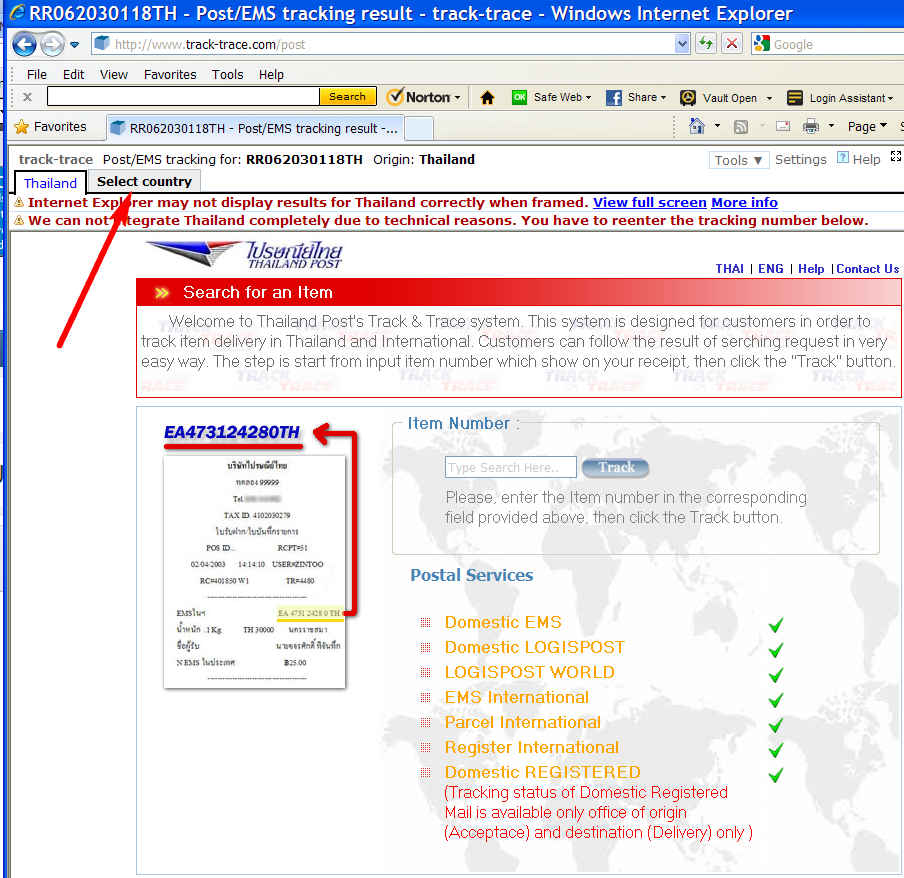Click the Norton toolbar search field
This screenshot has width=904, height=878.
[183, 96]
